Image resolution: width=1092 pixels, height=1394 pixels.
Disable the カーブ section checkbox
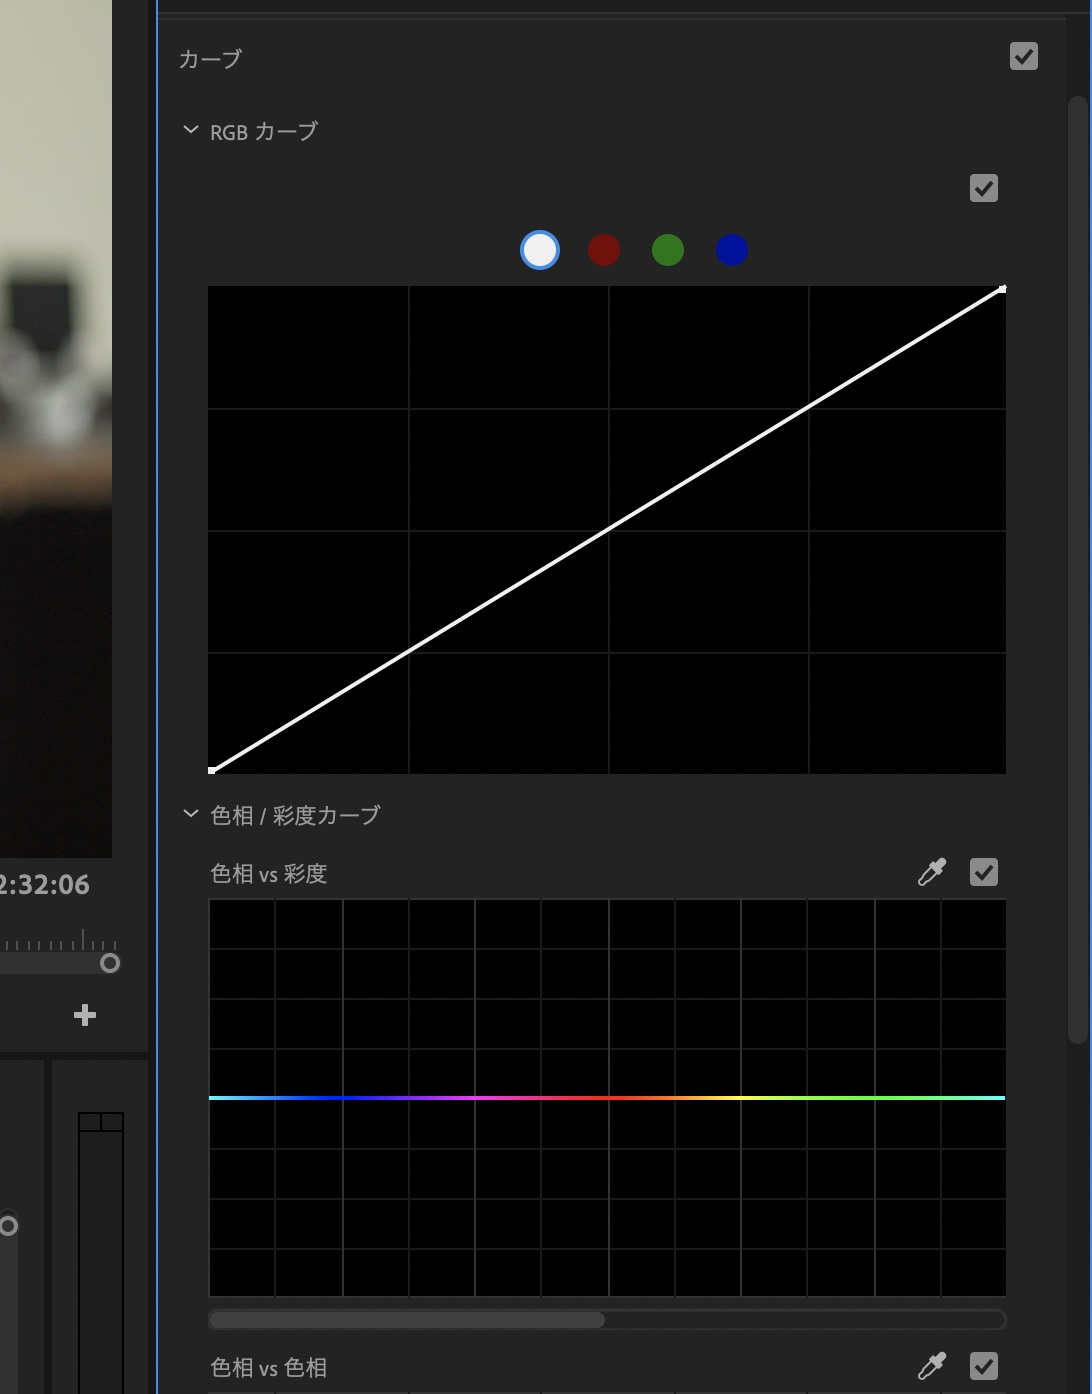(x=1024, y=56)
